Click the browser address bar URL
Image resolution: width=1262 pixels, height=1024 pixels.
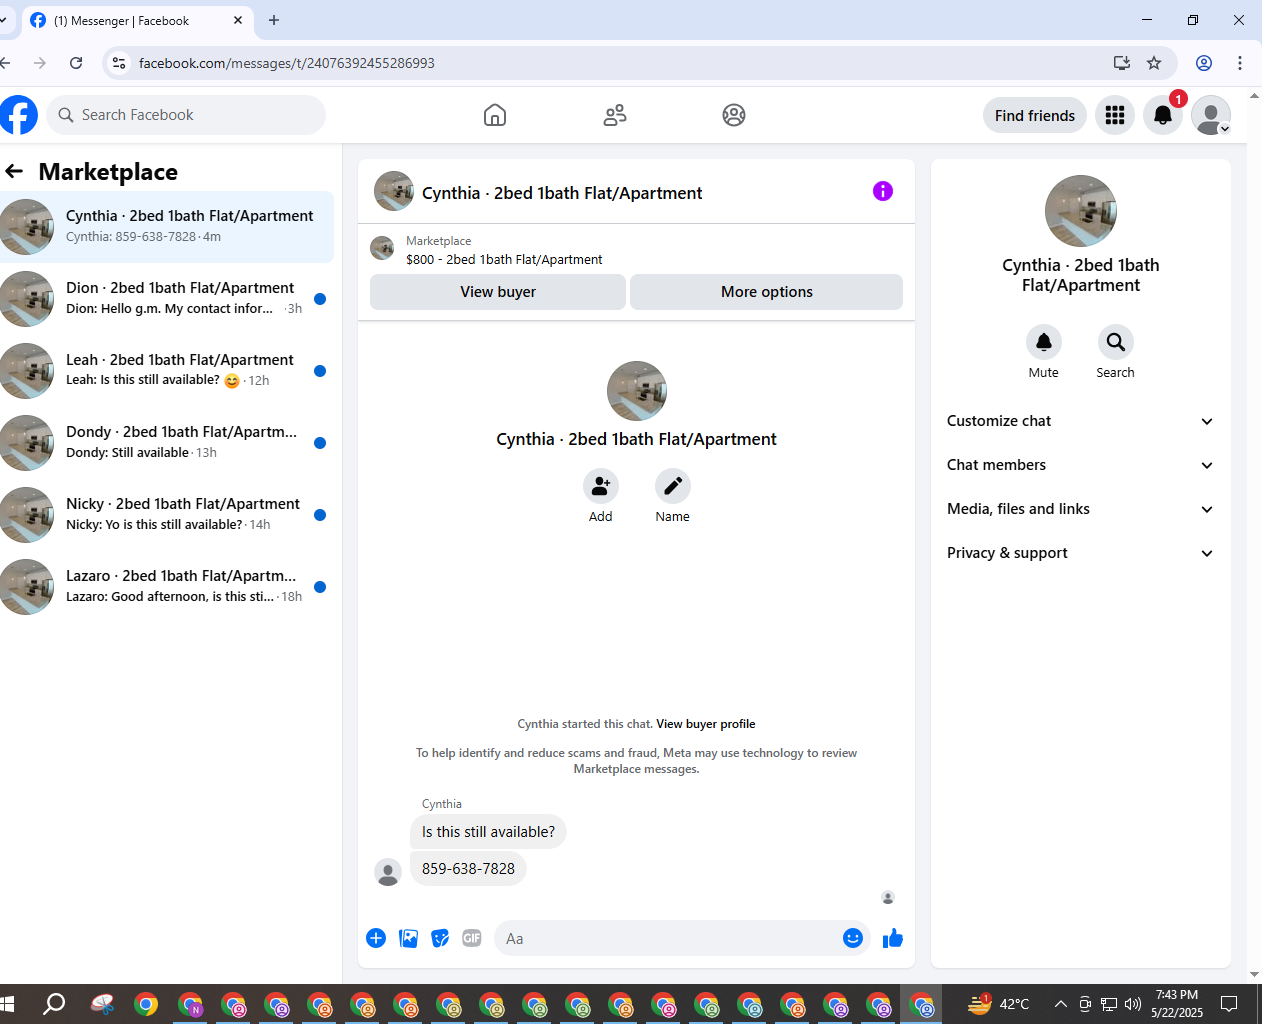pyautogui.click(x=287, y=63)
